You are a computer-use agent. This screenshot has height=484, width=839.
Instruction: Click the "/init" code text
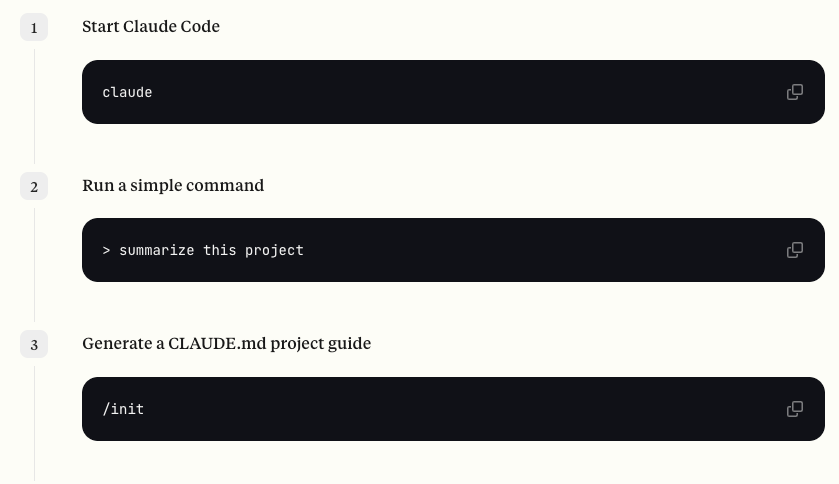(123, 409)
